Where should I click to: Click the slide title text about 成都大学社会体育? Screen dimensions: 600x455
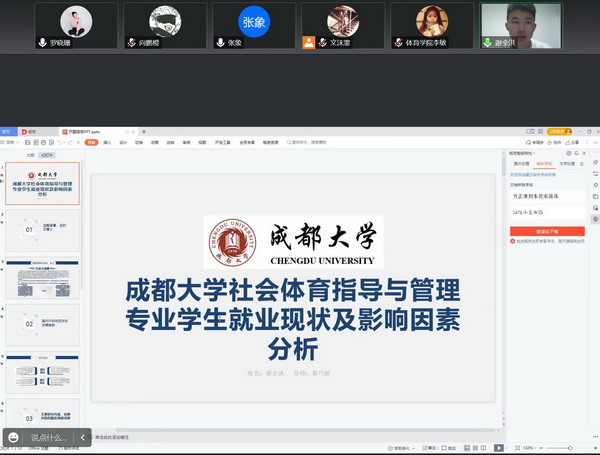point(293,320)
